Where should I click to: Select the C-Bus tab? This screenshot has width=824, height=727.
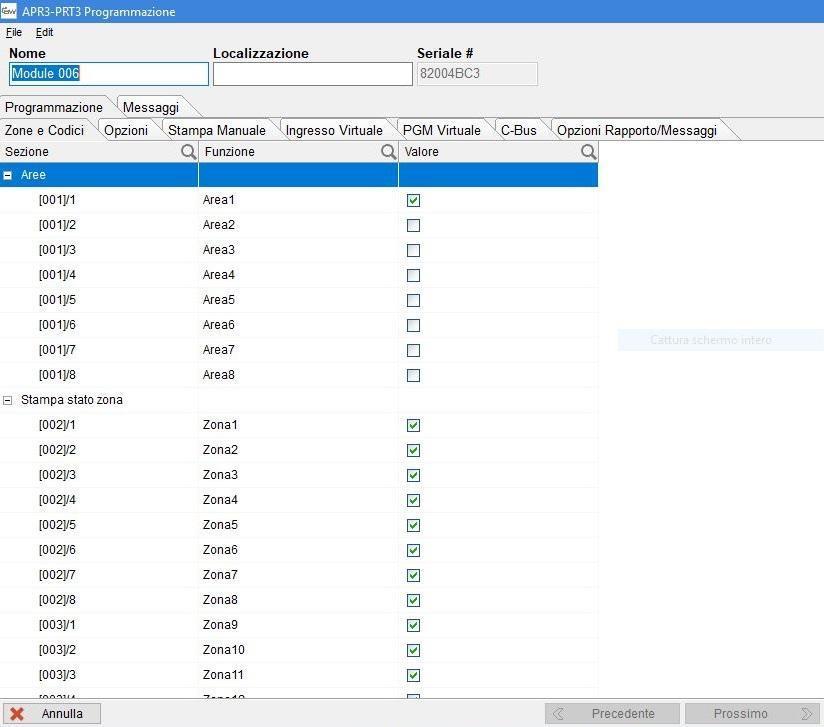[519, 130]
